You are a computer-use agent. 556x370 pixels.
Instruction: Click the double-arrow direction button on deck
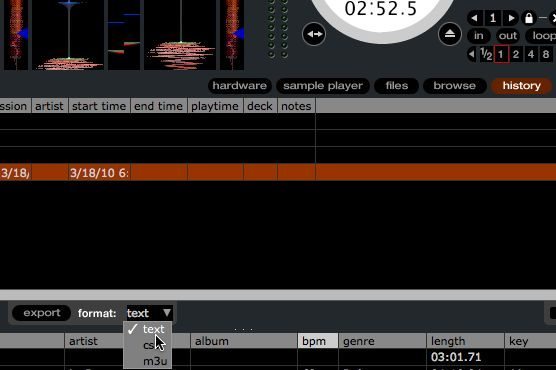pyautogui.click(x=314, y=34)
